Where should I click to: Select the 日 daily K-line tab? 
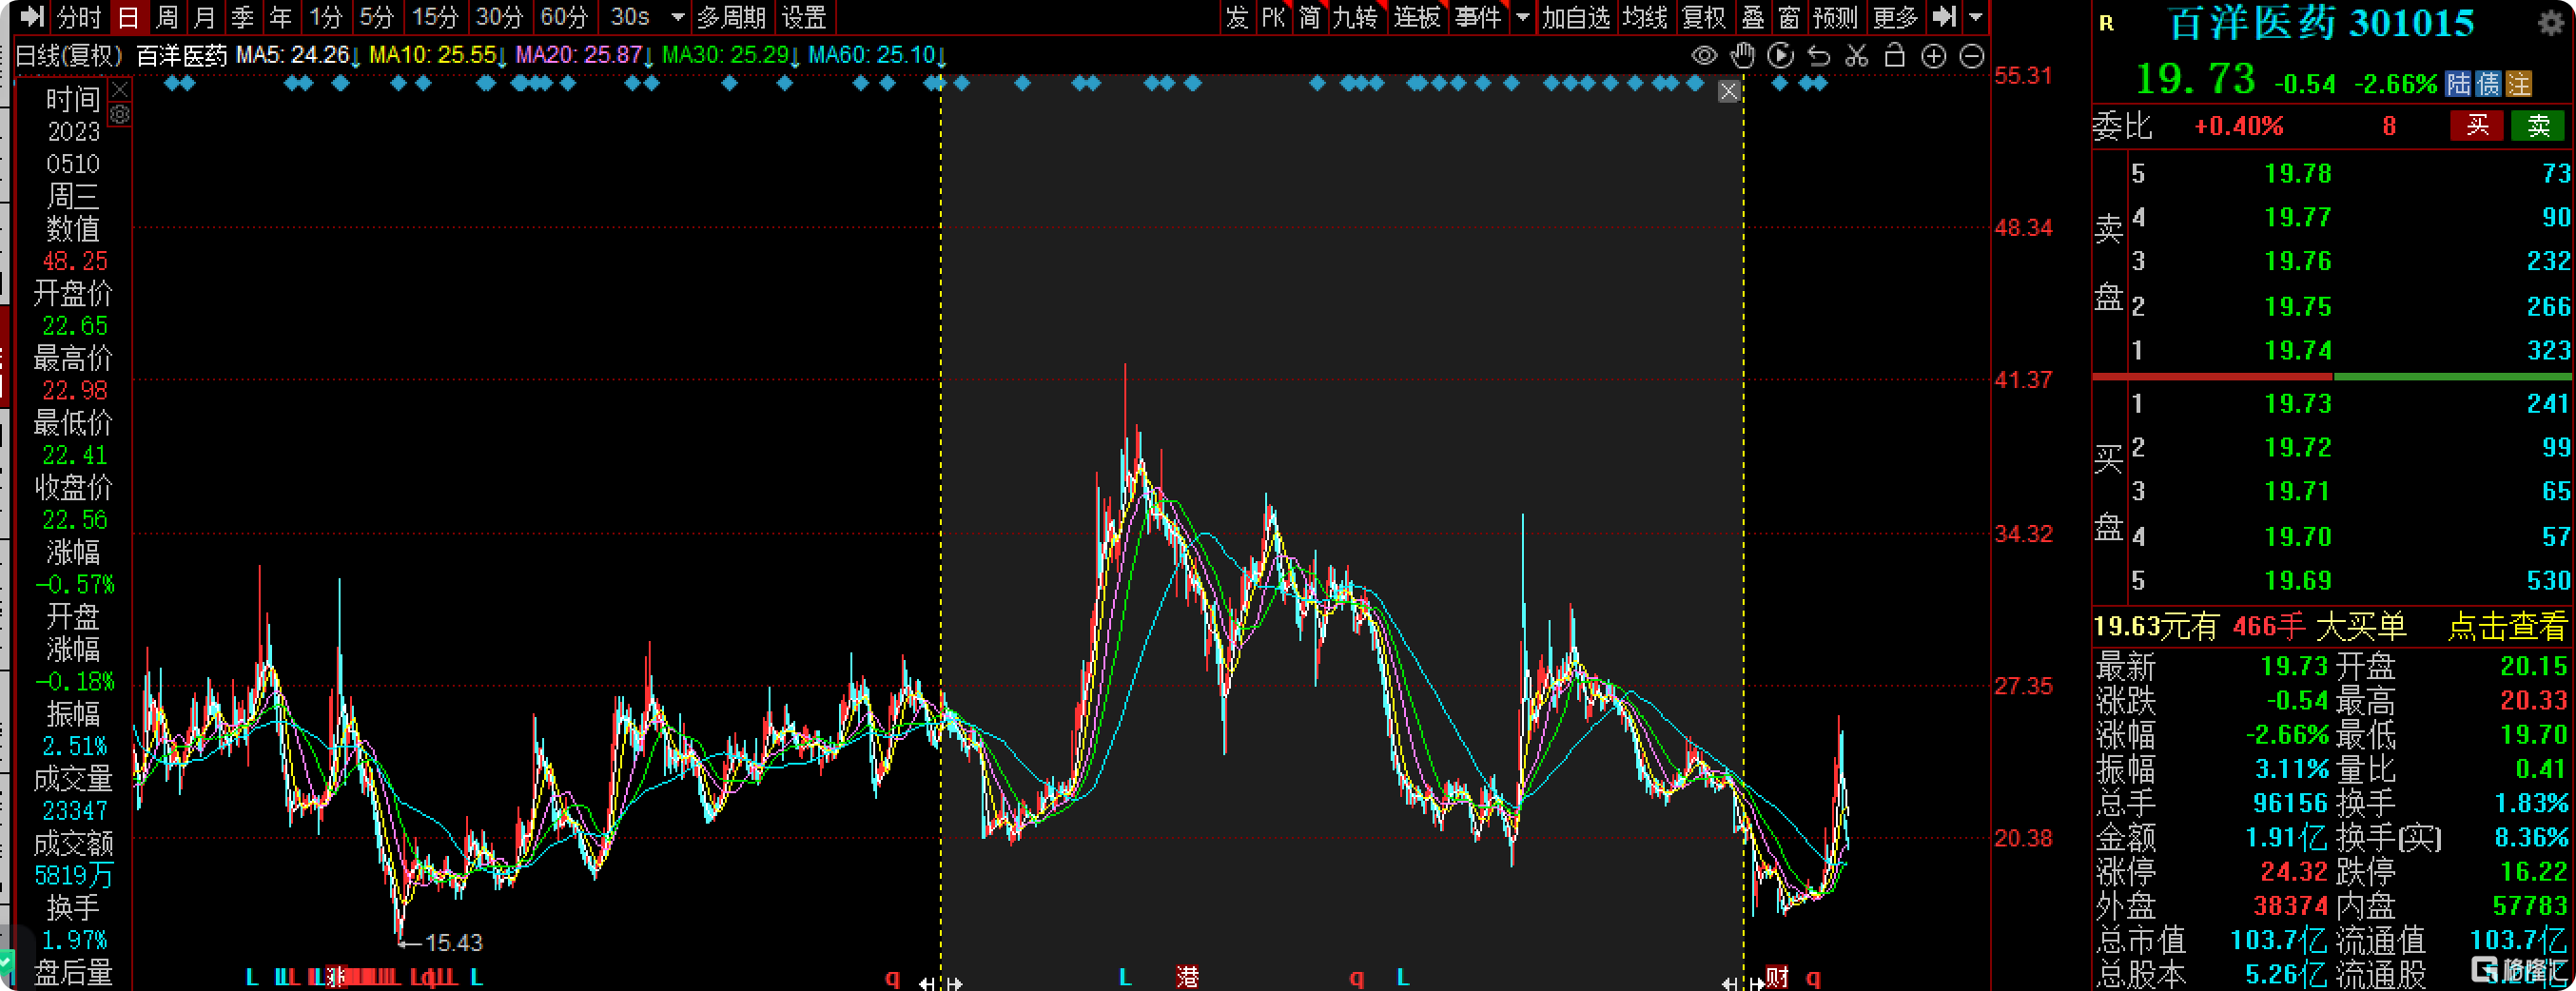[x=128, y=16]
